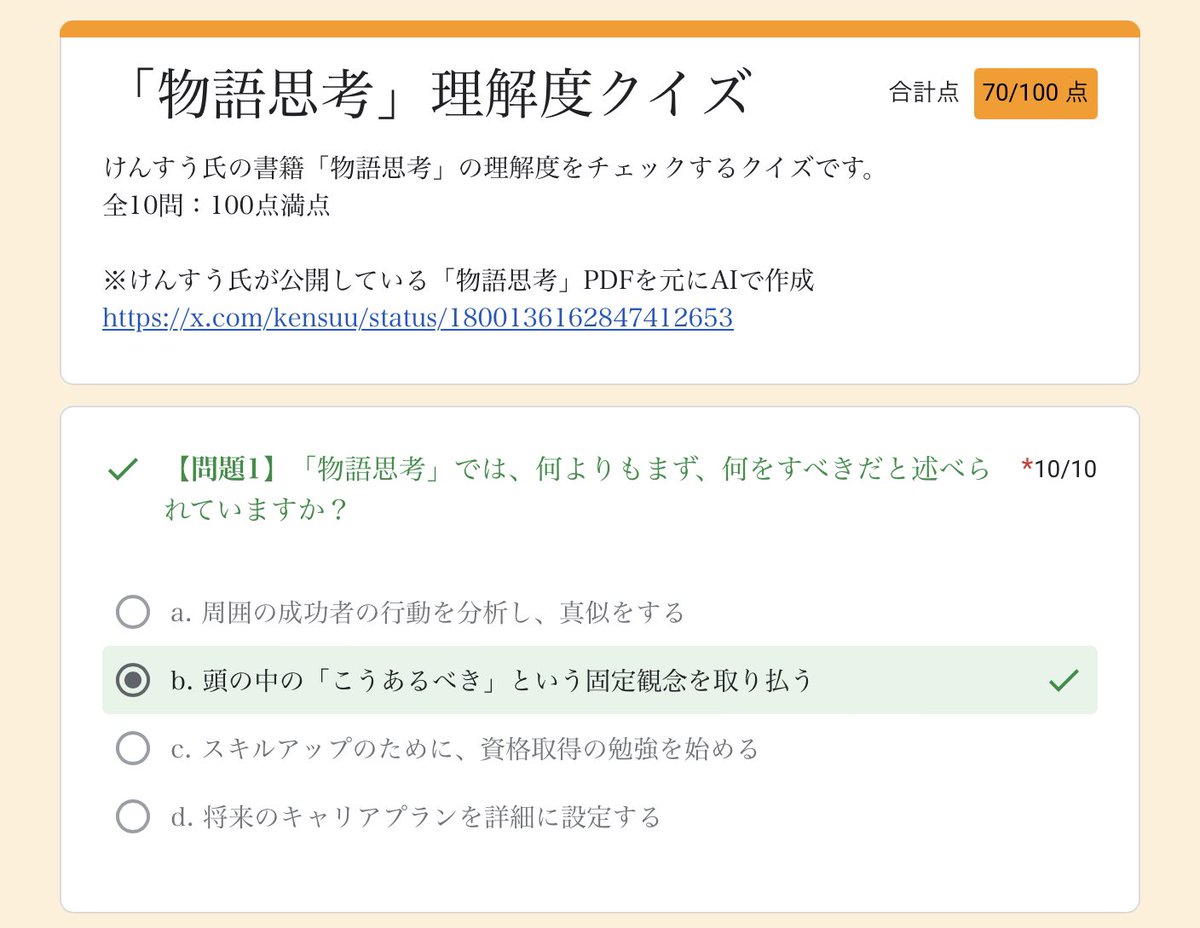Viewport: 1200px width, 928px height.
Task: Click the 10/10 points for question 1
Action: 1066,469
